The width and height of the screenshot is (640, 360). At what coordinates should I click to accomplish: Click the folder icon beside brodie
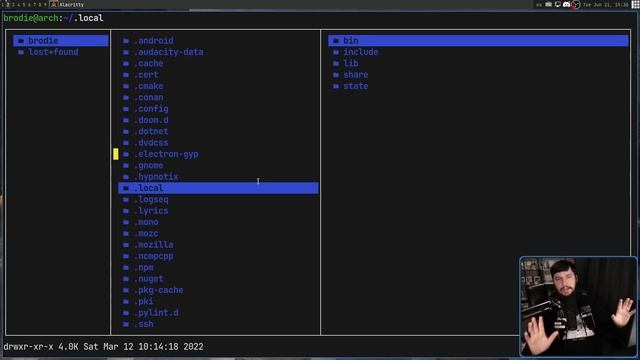pos(21,41)
